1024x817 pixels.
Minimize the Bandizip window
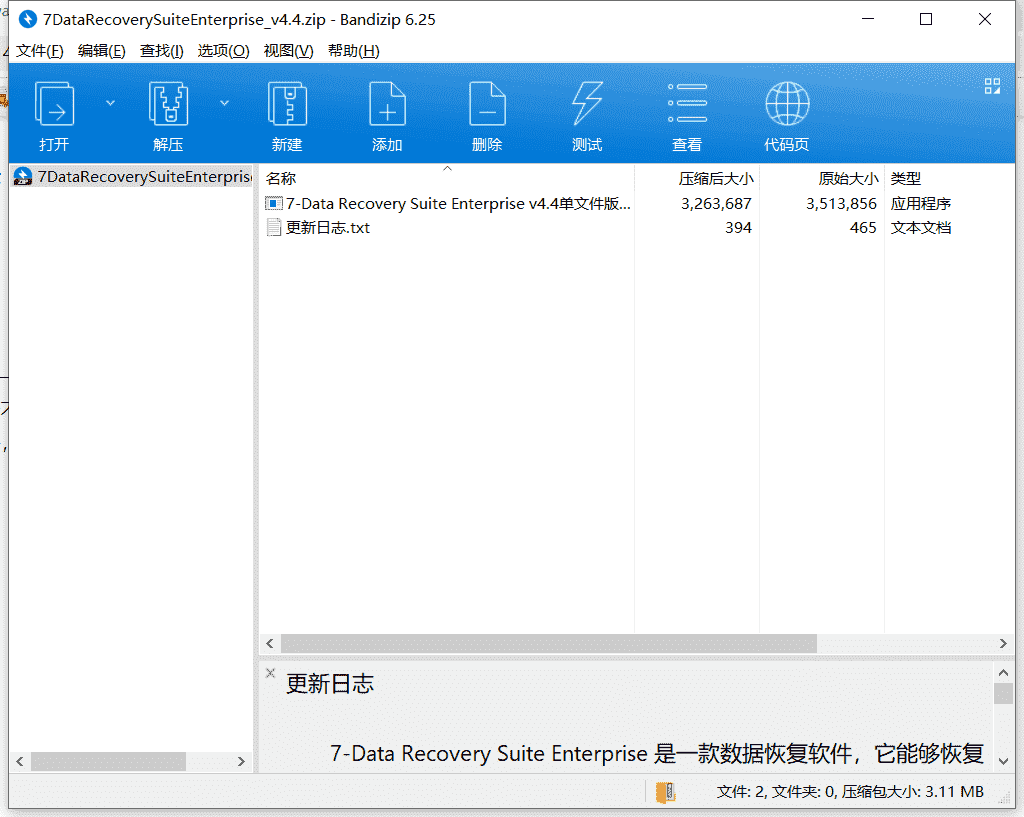[868, 19]
